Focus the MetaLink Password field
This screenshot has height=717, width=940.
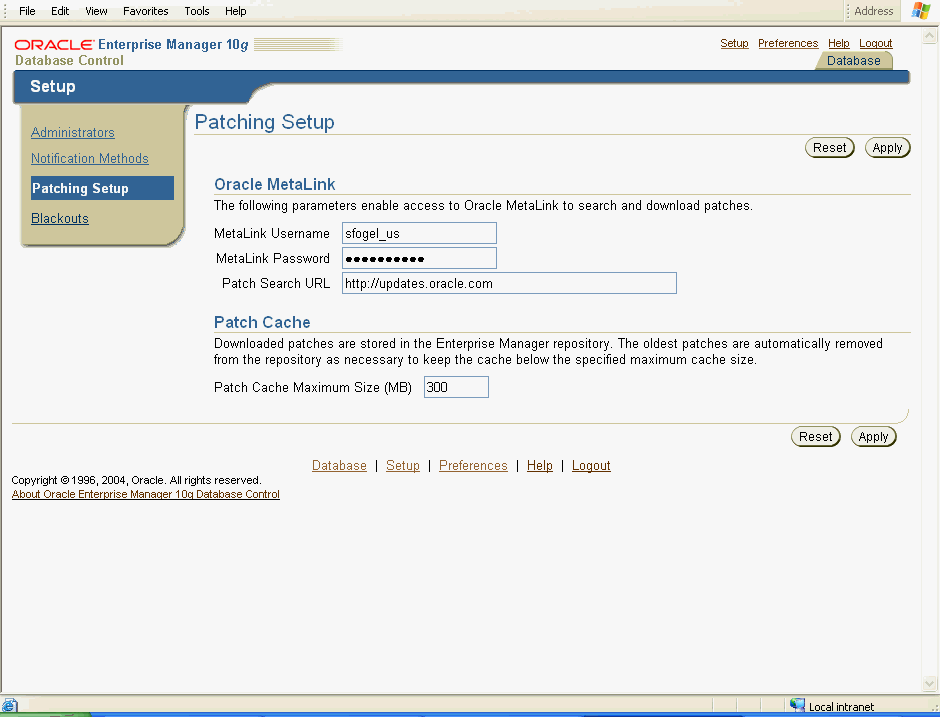click(x=419, y=258)
